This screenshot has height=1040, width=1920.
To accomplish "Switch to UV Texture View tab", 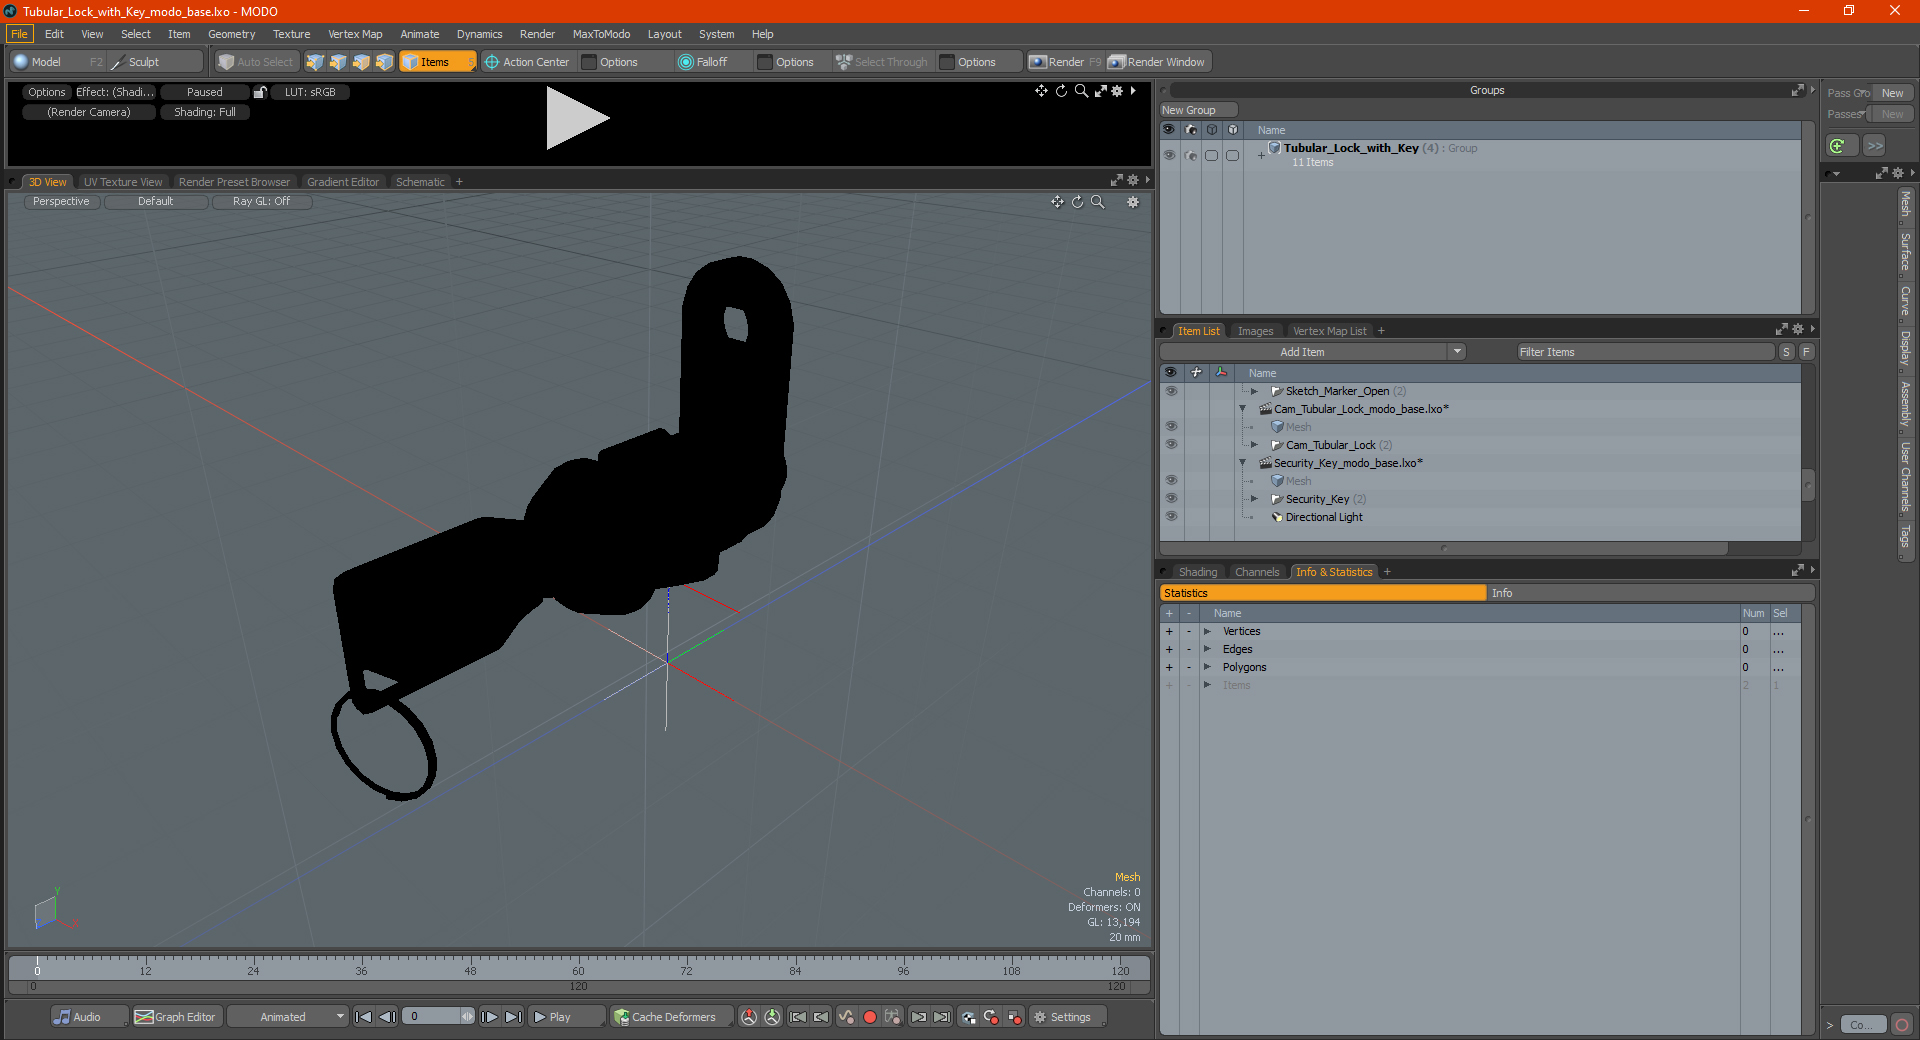I will point(123,182).
